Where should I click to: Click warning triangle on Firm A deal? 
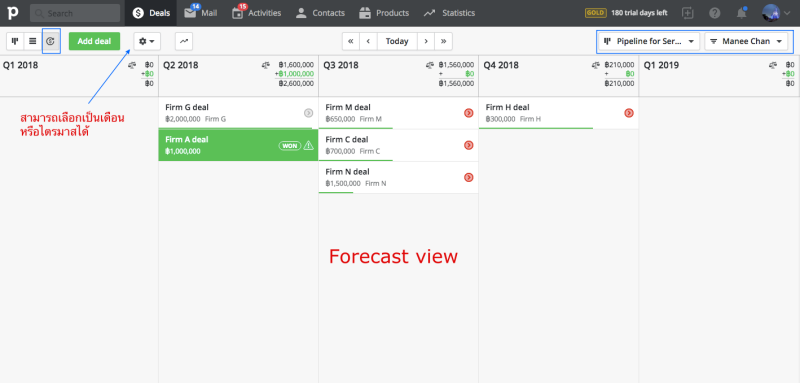tap(309, 146)
